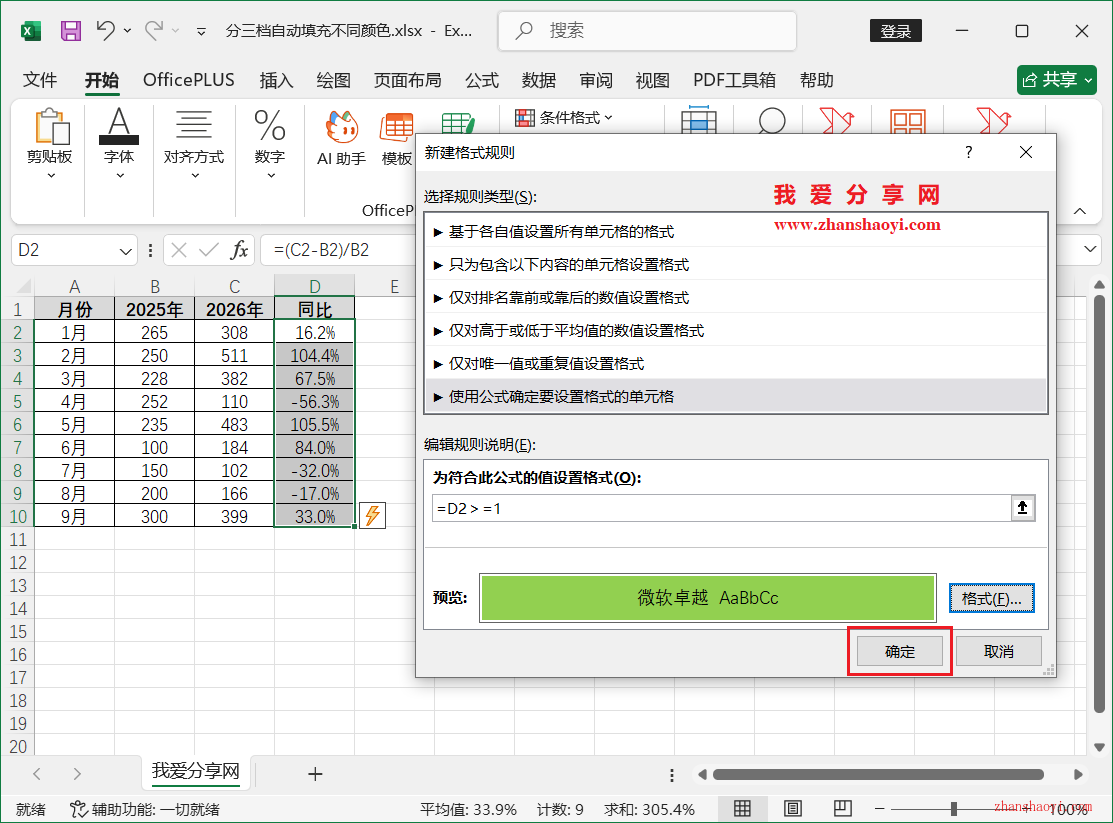Switch to Normal view icon
This screenshot has height=823, width=1113.
(742, 808)
